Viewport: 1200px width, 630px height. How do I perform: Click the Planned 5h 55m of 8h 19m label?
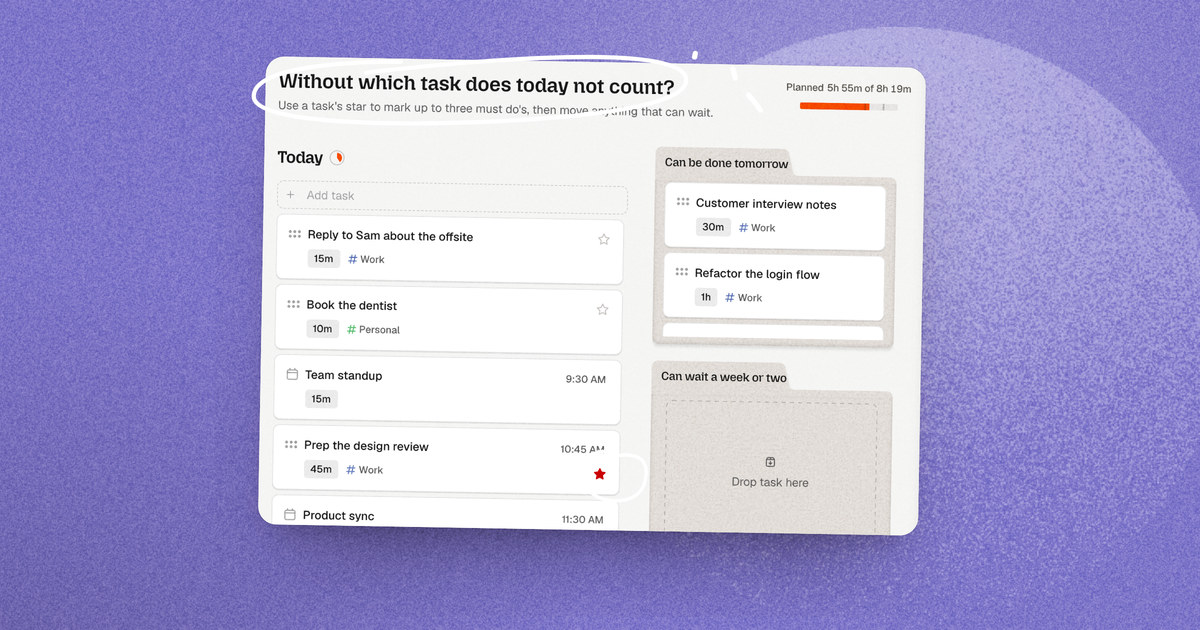[x=849, y=88]
